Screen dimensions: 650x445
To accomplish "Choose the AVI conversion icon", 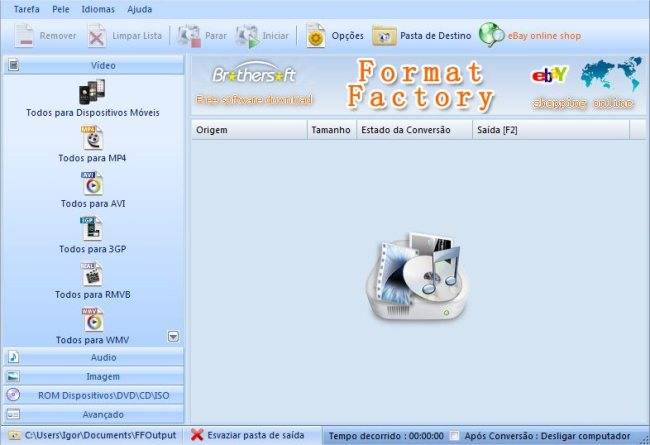I will 92,183.
